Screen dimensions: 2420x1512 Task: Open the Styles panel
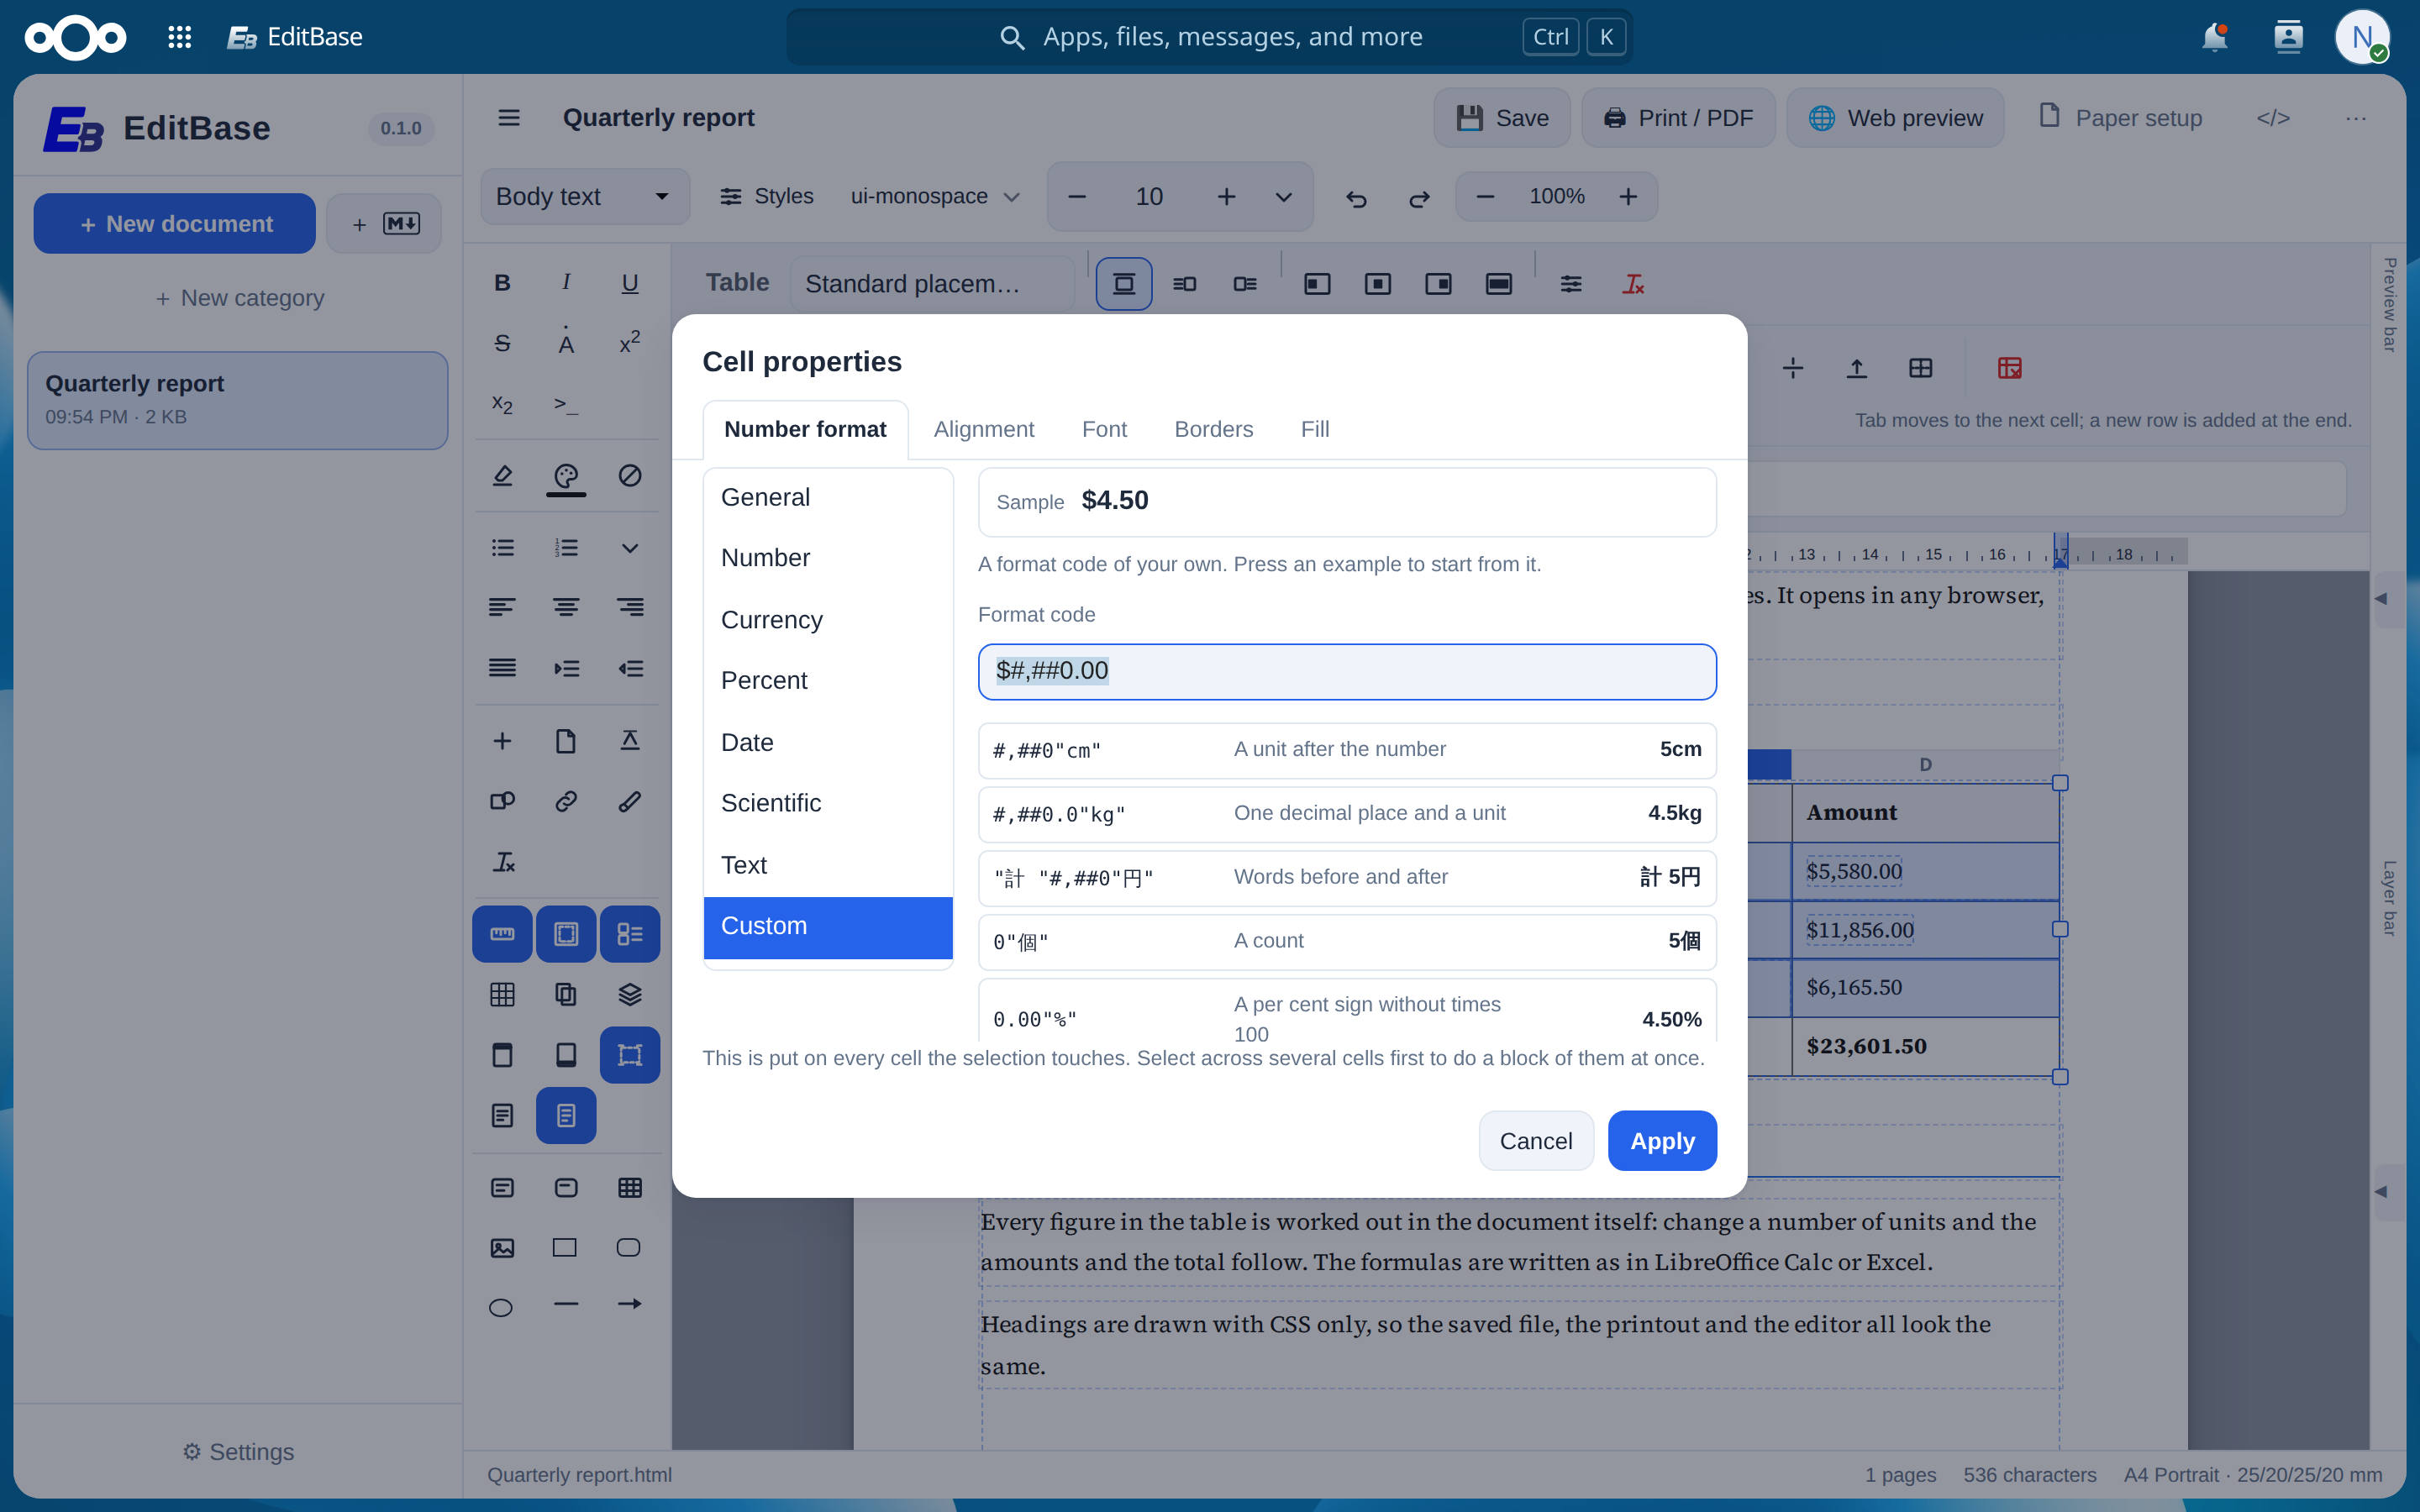point(767,197)
